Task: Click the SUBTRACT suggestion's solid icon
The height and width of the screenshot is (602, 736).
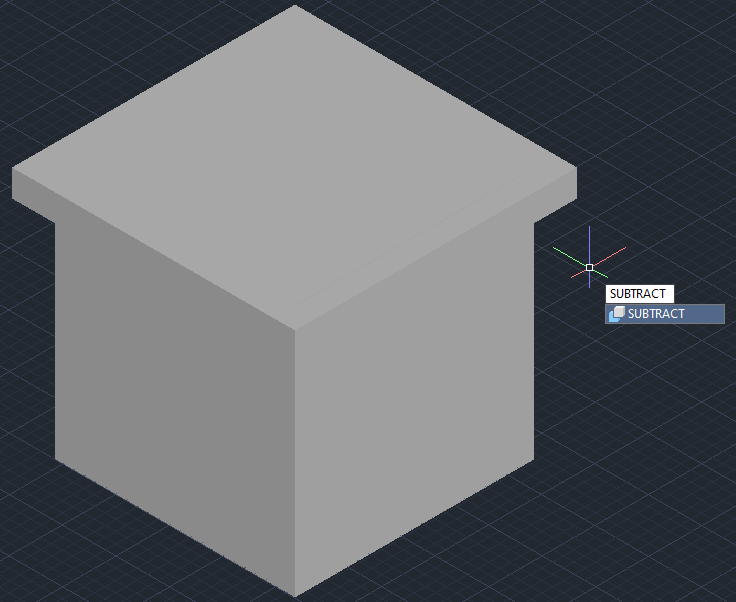Action: 617,314
